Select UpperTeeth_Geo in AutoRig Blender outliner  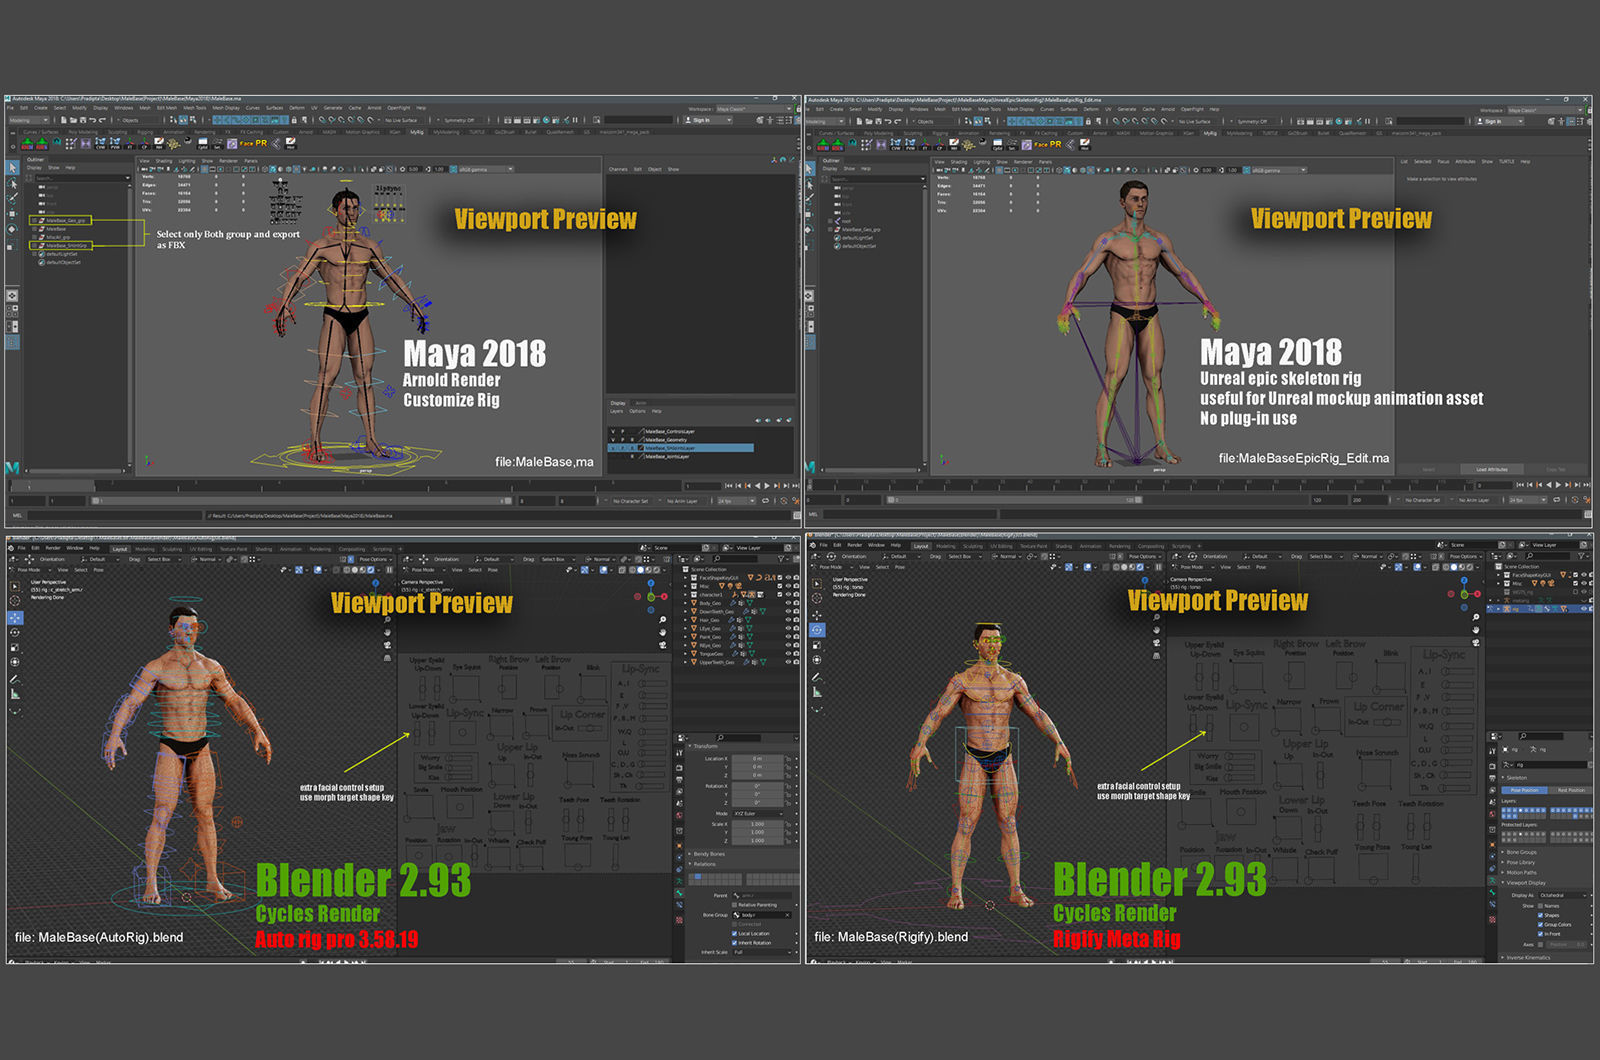(x=717, y=662)
